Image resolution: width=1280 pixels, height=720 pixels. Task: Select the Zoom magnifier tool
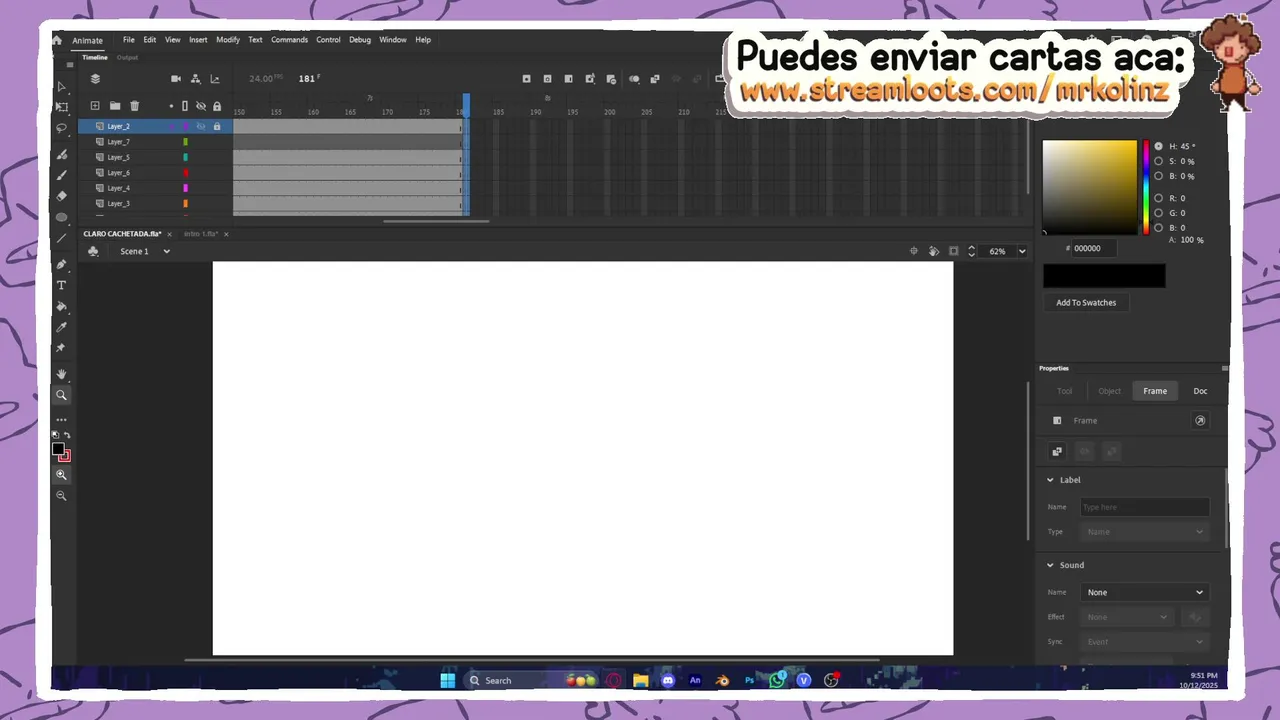(61, 395)
